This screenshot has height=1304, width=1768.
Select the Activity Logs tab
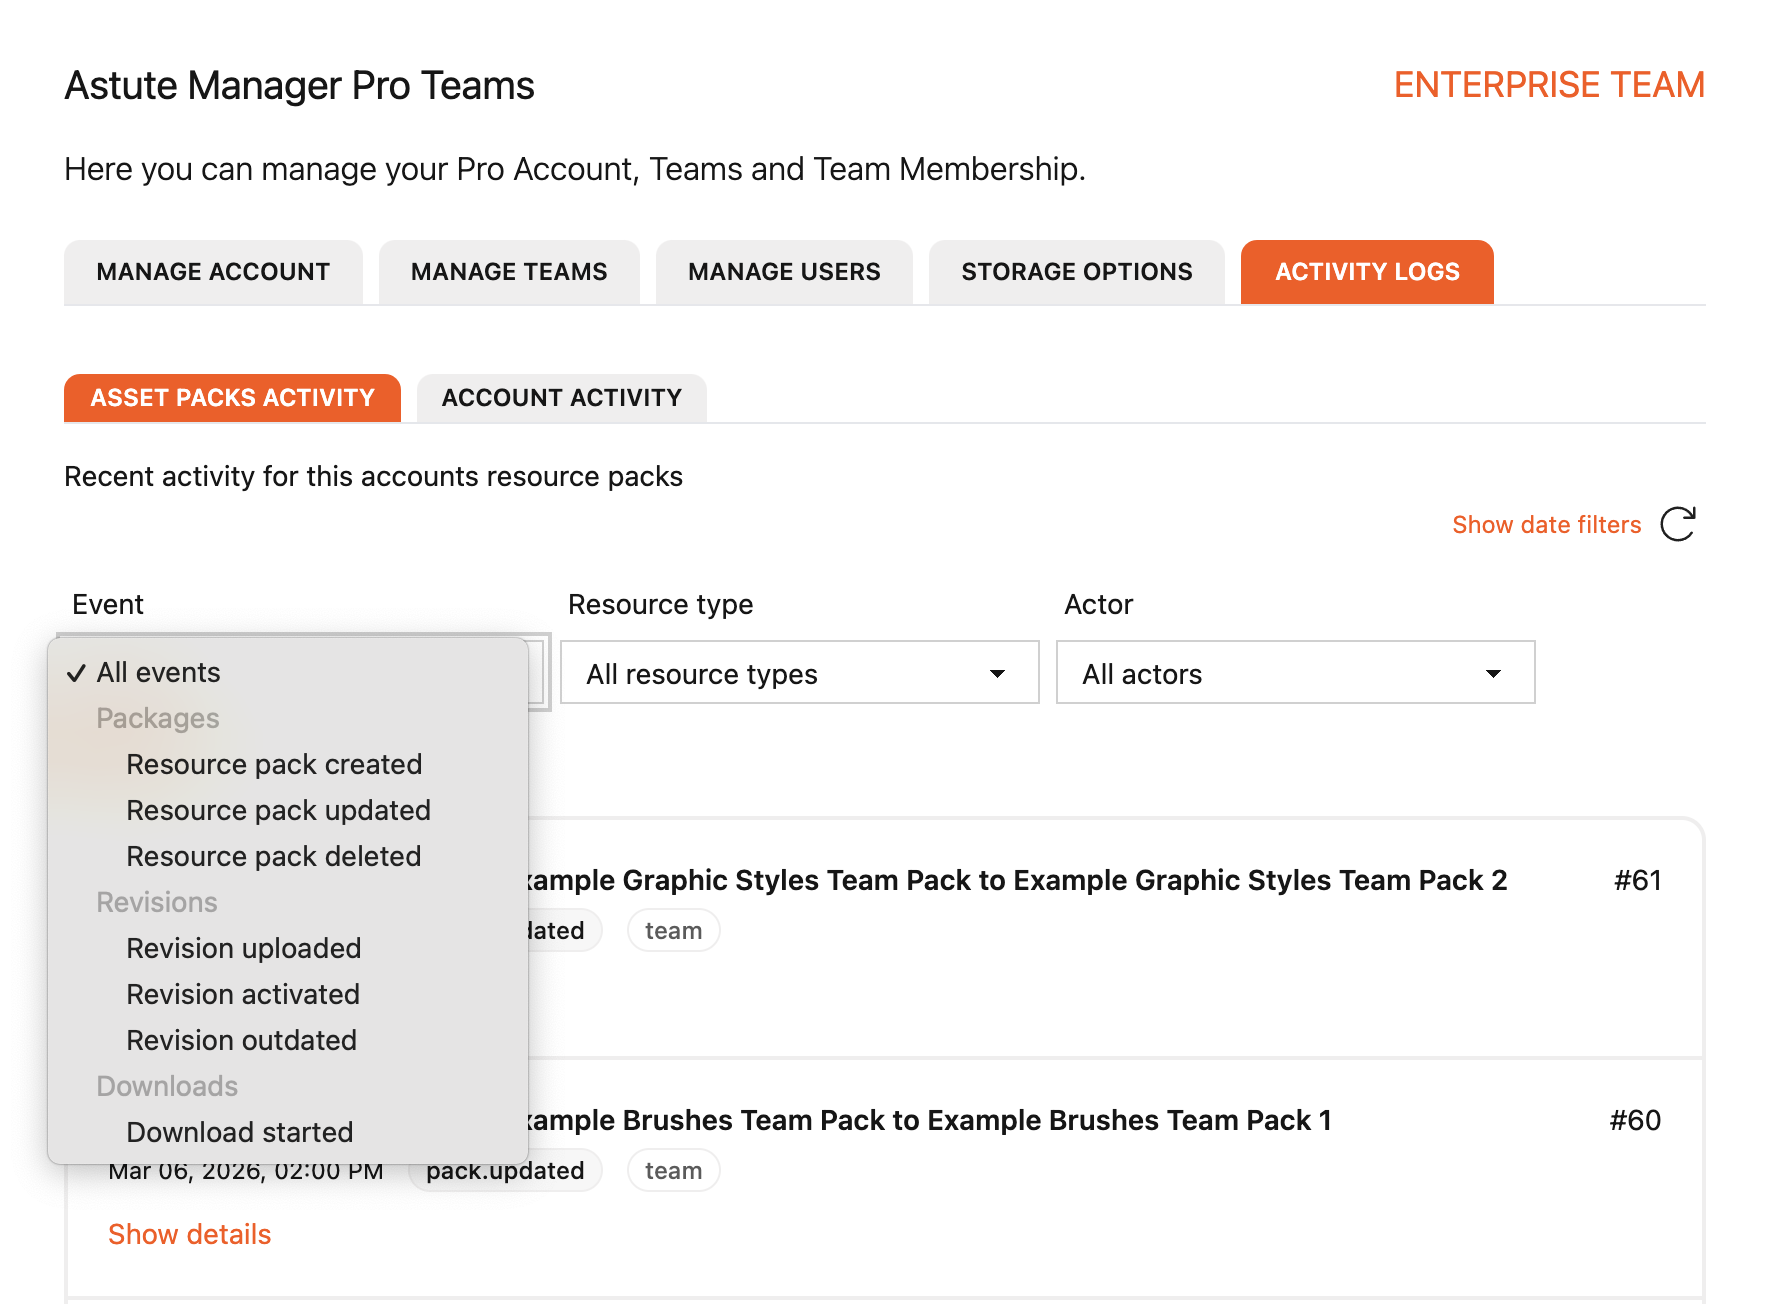(x=1366, y=272)
